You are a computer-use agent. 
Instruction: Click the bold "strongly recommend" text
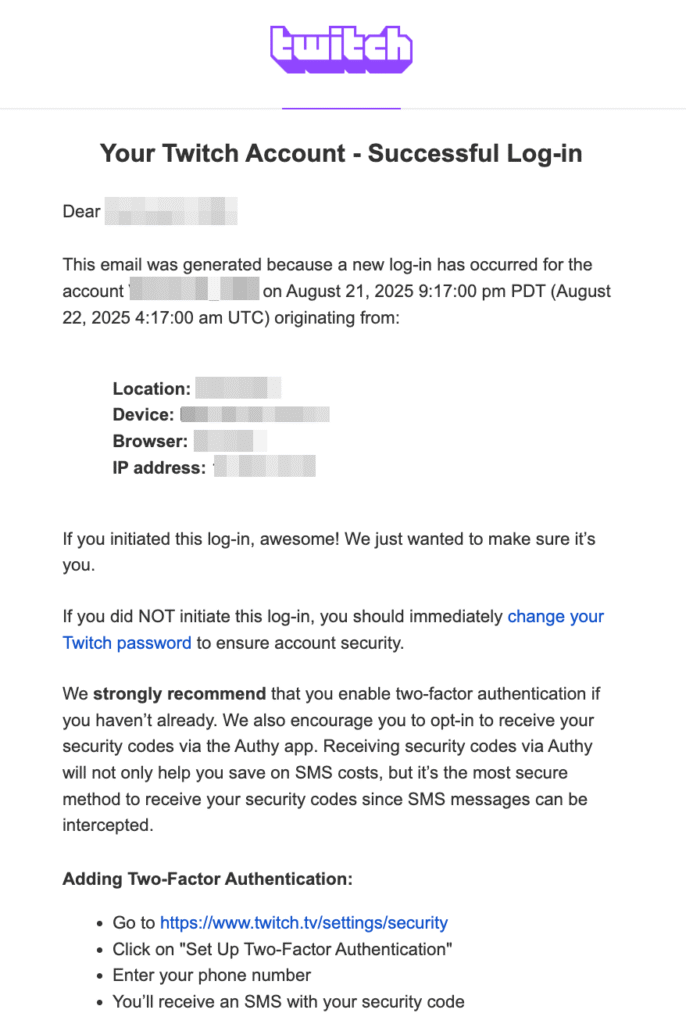coord(179,693)
